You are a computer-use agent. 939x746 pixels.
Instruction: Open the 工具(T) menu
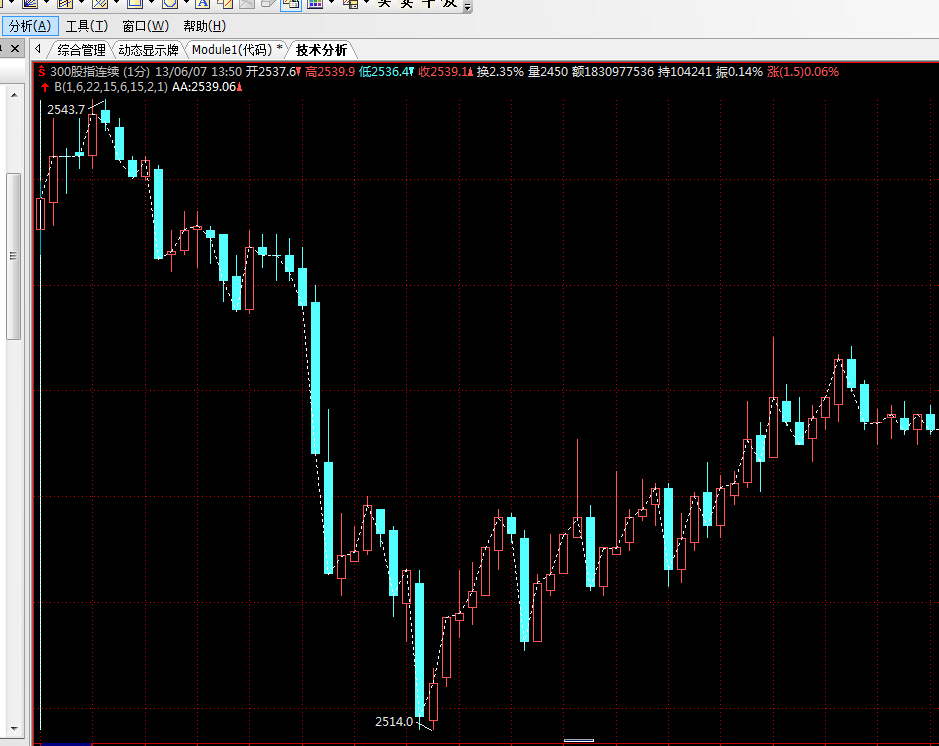tap(86, 26)
